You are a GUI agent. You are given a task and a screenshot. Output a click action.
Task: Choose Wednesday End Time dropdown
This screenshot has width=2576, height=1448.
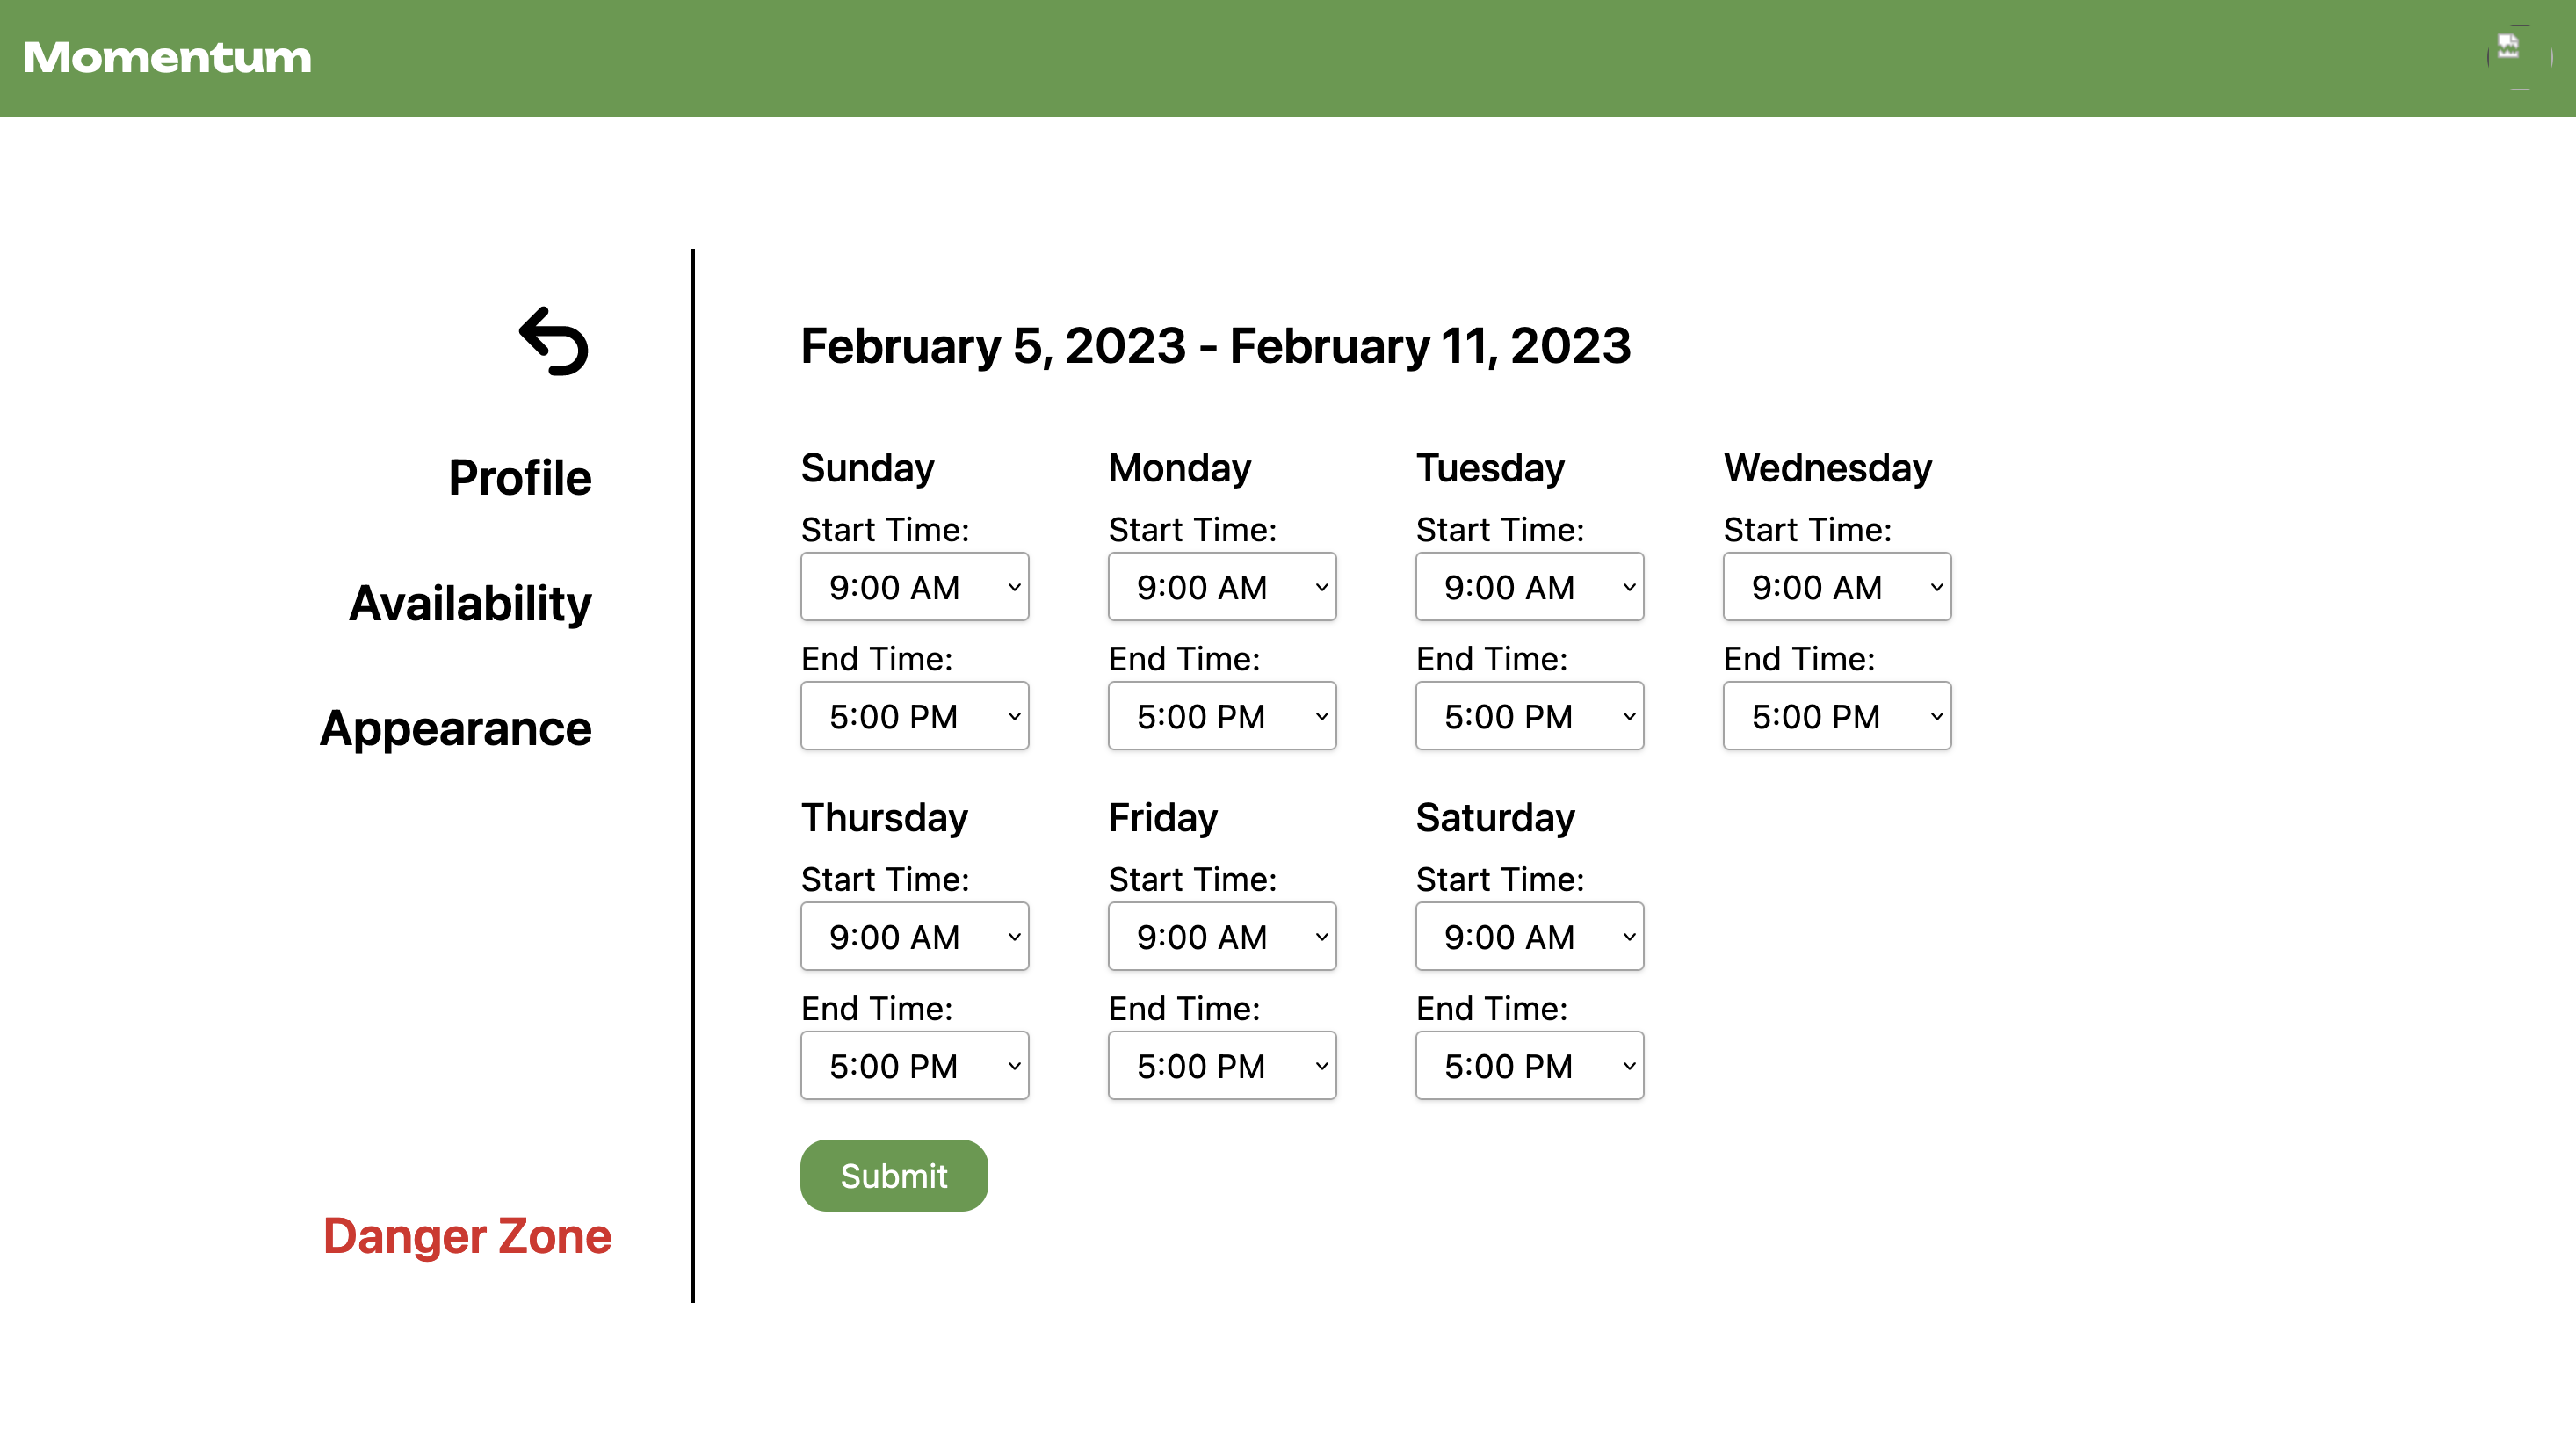coord(1837,716)
